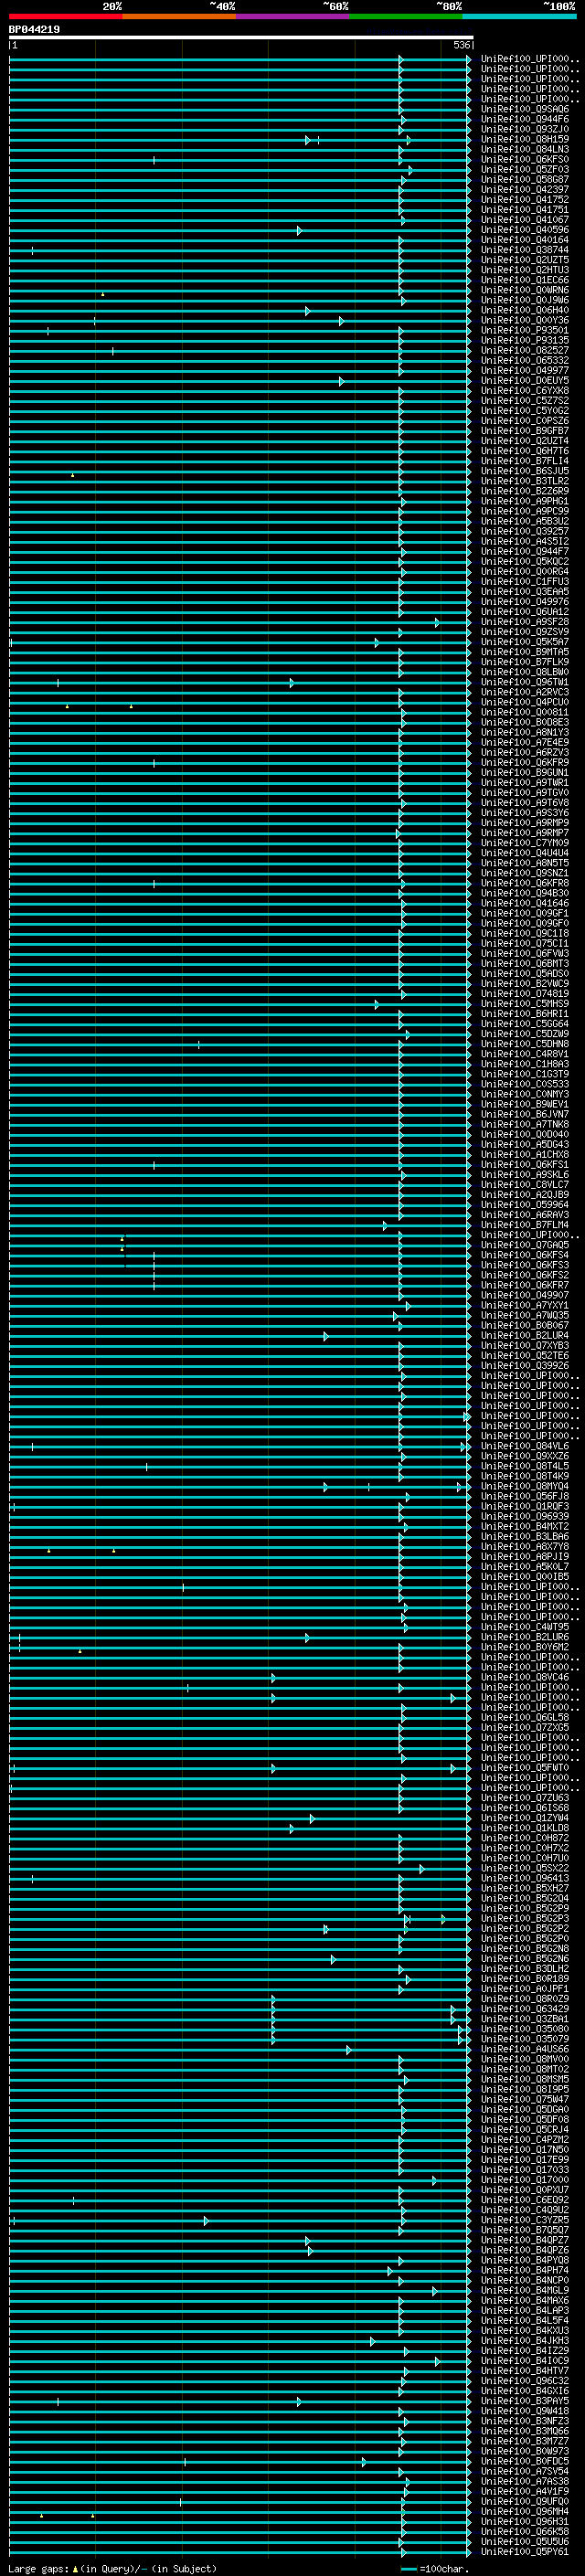Image resolution: width=585 pixels, height=2576 pixels.
Task: Click the white query sequence bar
Action: (x=241, y=37)
